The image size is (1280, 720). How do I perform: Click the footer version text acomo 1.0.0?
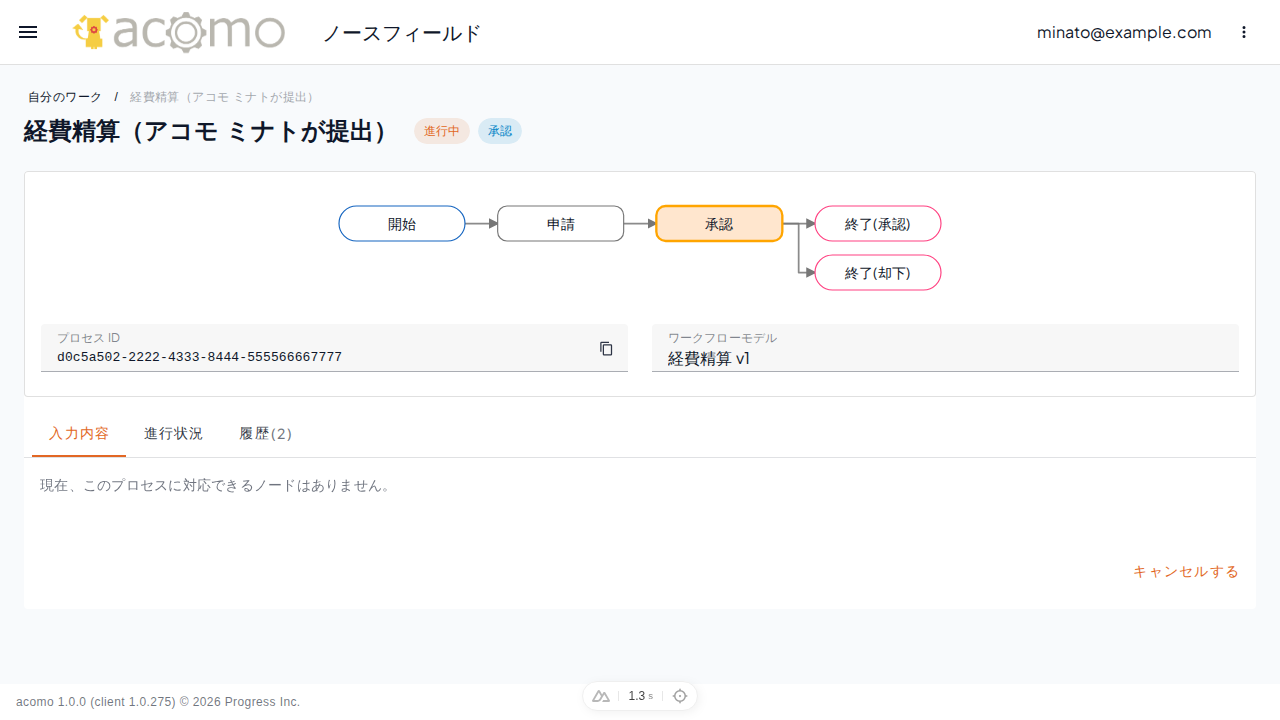158,702
